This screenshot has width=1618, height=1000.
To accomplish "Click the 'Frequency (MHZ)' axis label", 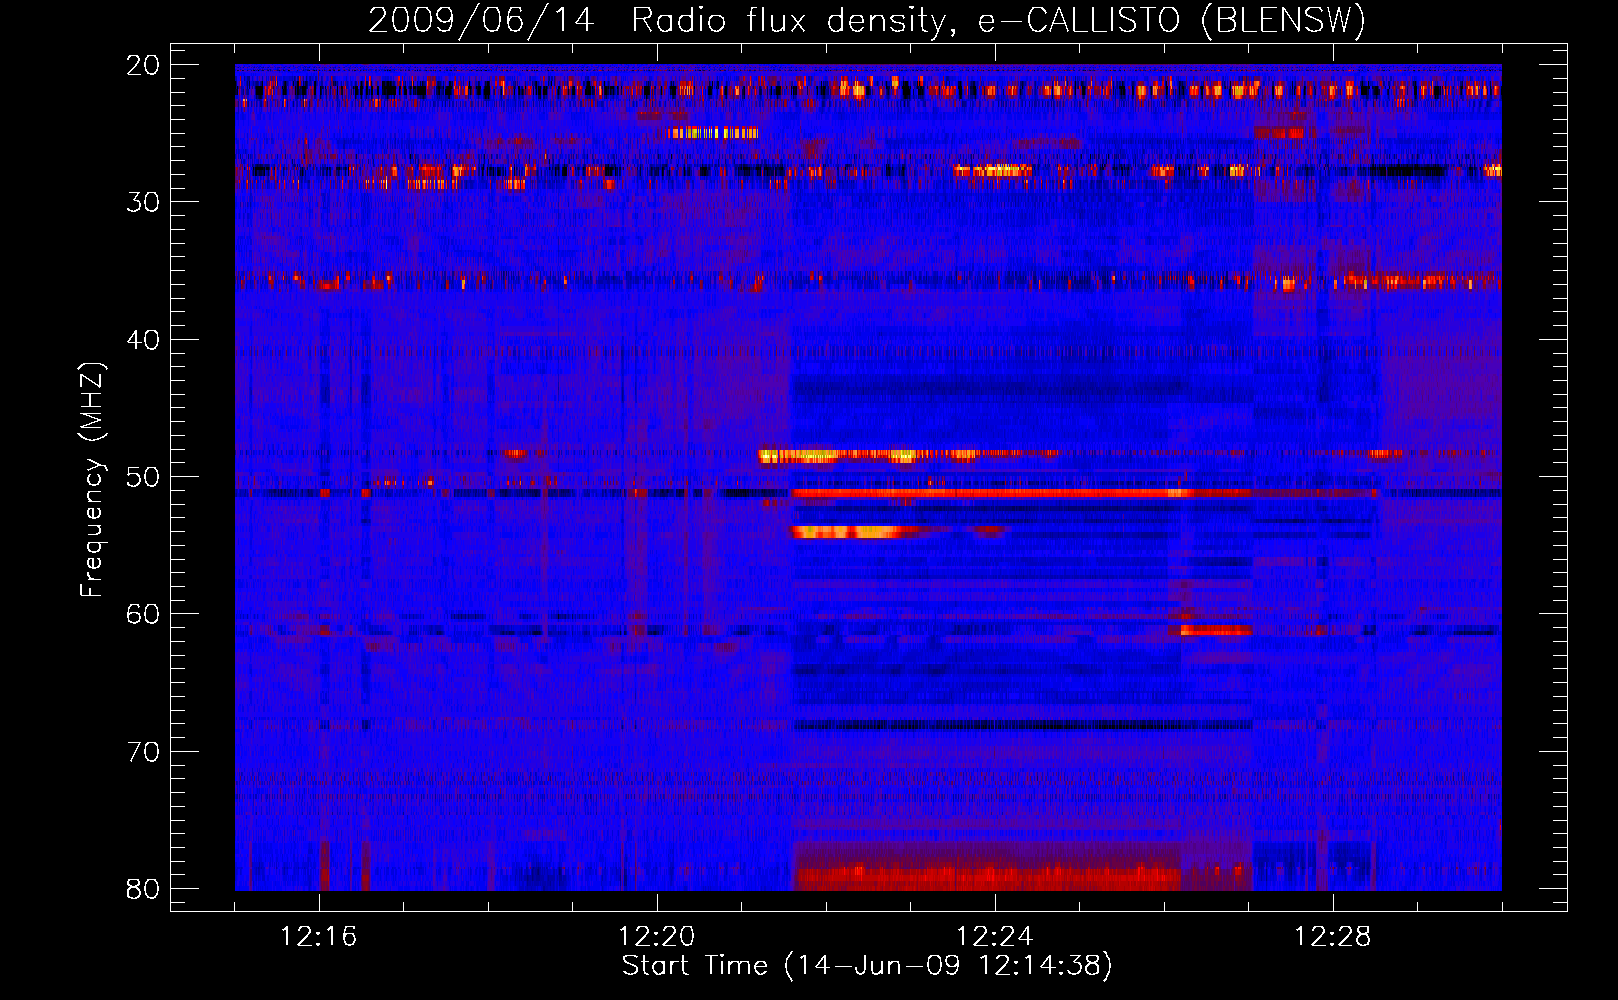I will tap(92, 480).
